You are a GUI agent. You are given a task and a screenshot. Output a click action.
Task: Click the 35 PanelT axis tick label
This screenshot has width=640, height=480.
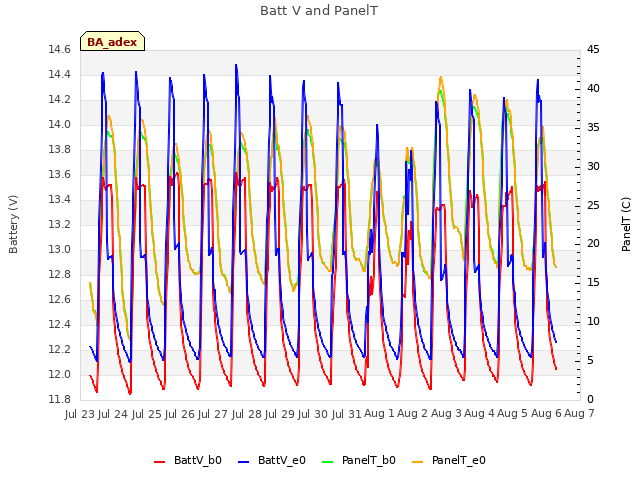[x=593, y=127]
